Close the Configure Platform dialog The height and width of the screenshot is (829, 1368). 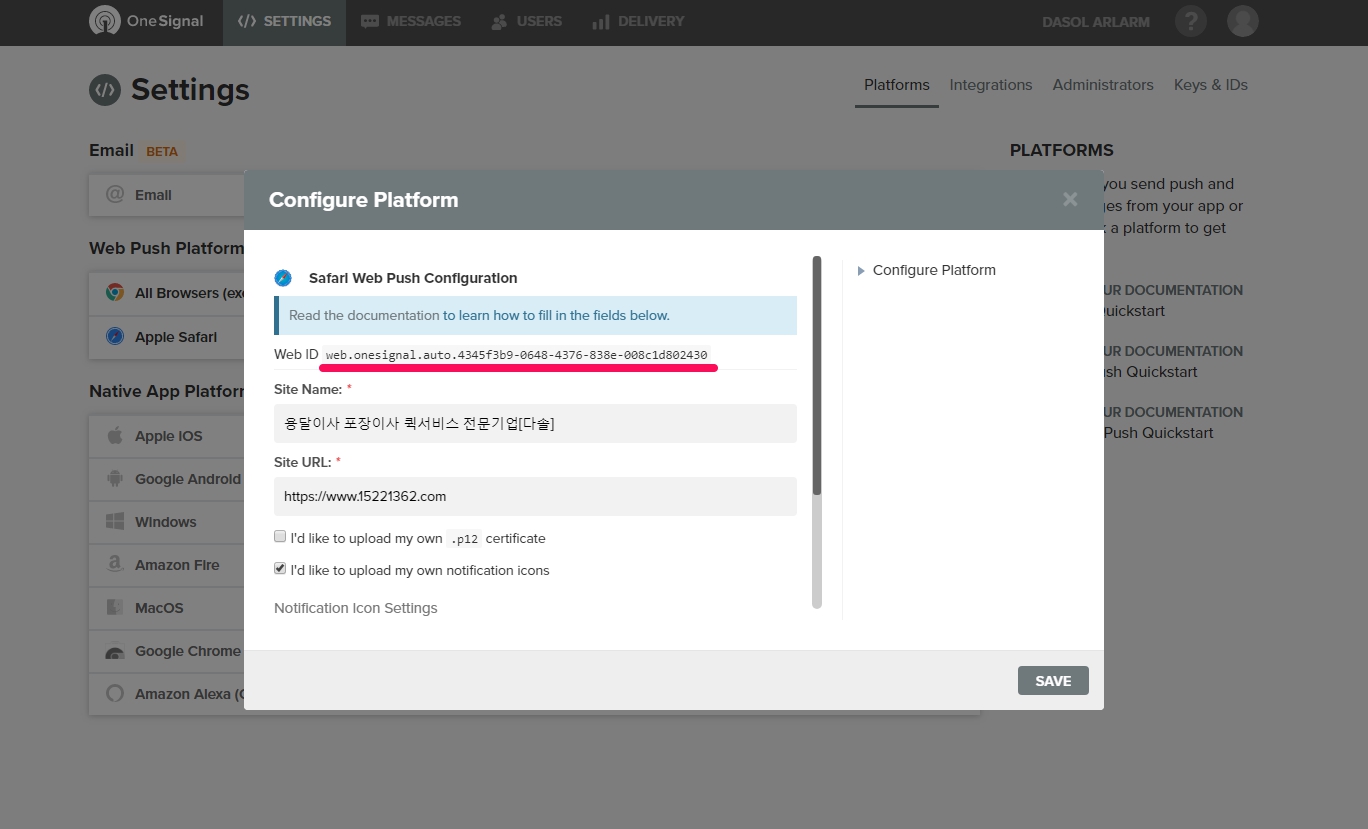coord(1070,199)
